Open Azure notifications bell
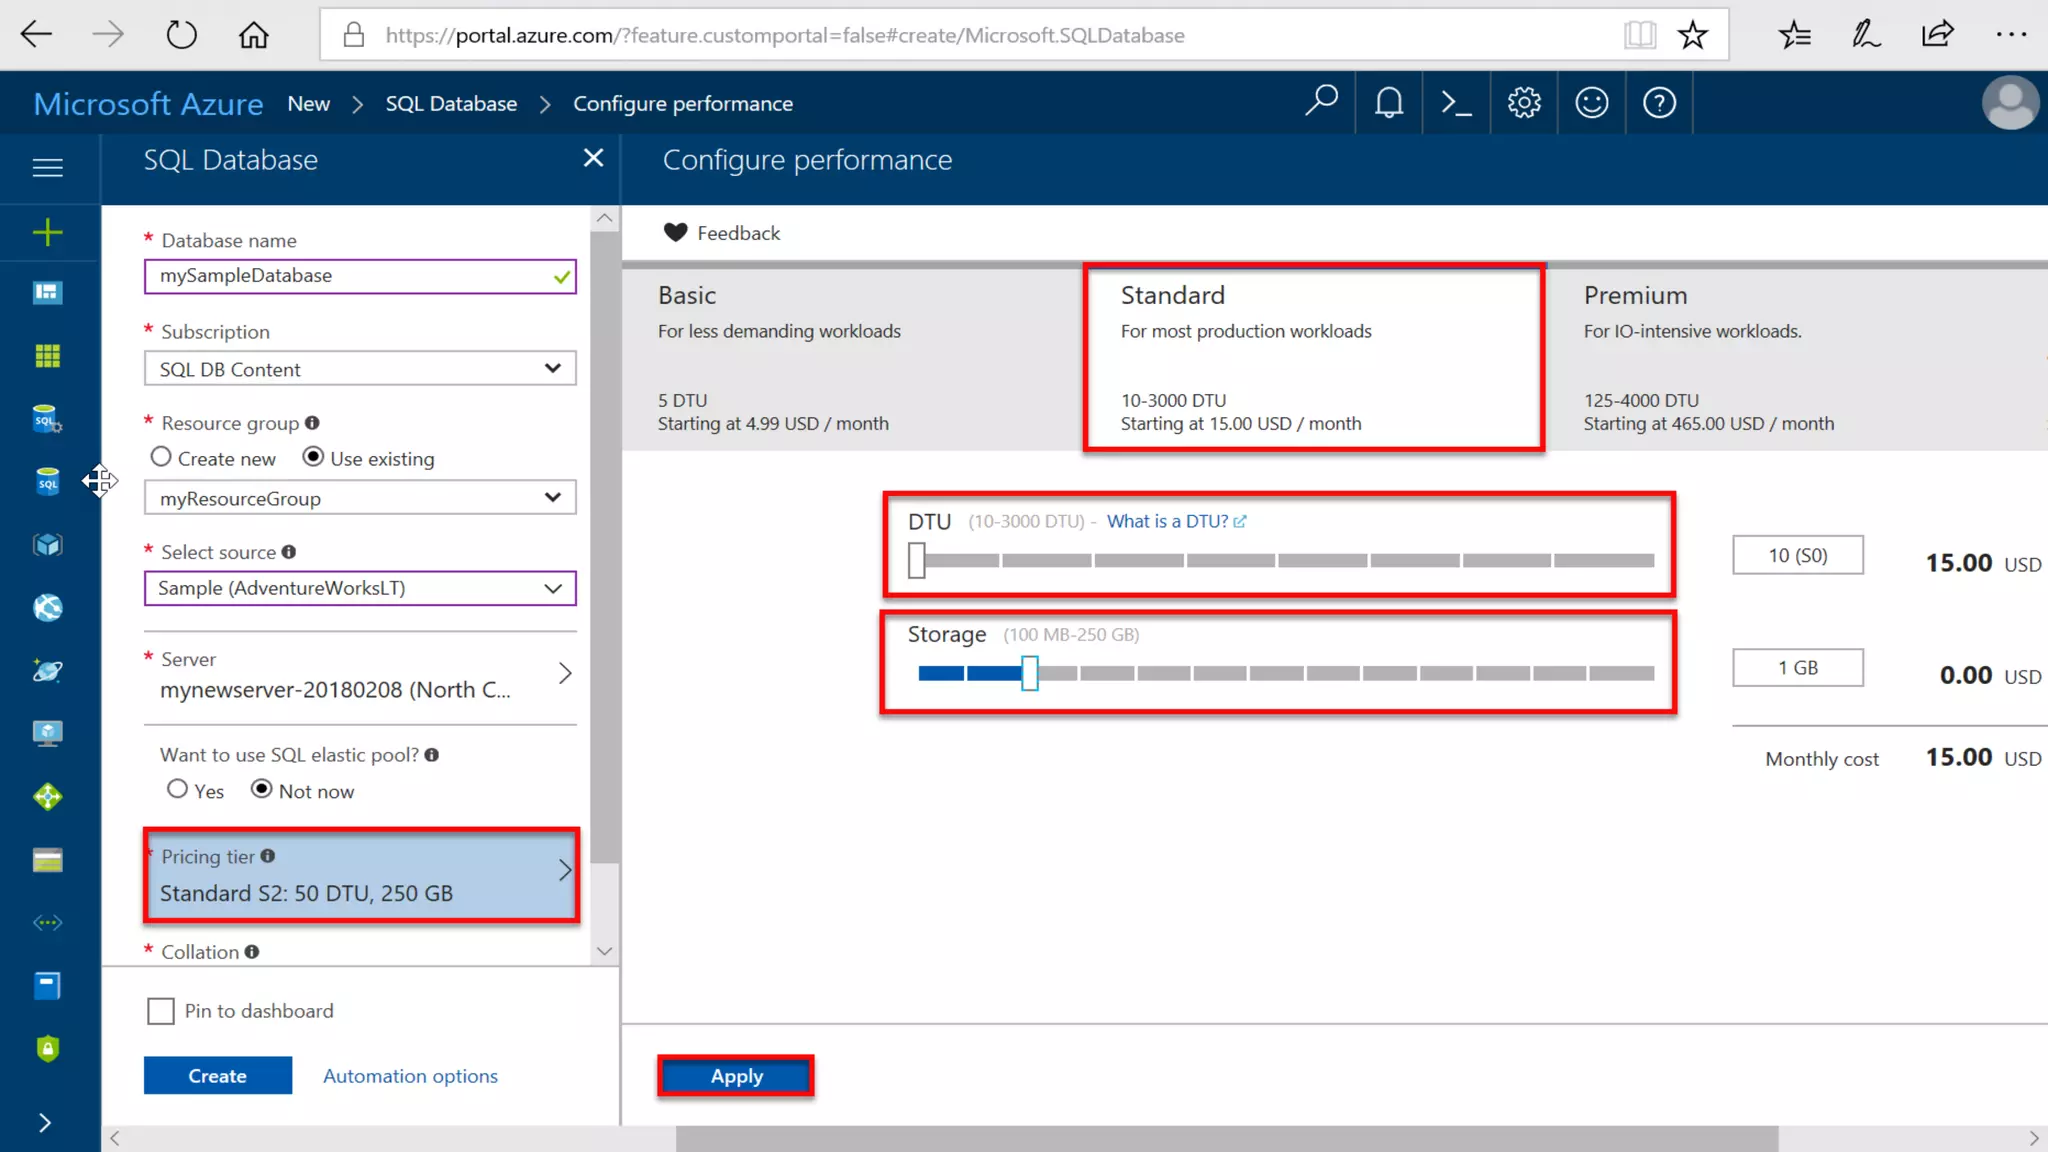The width and height of the screenshot is (2048, 1152). point(1389,102)
